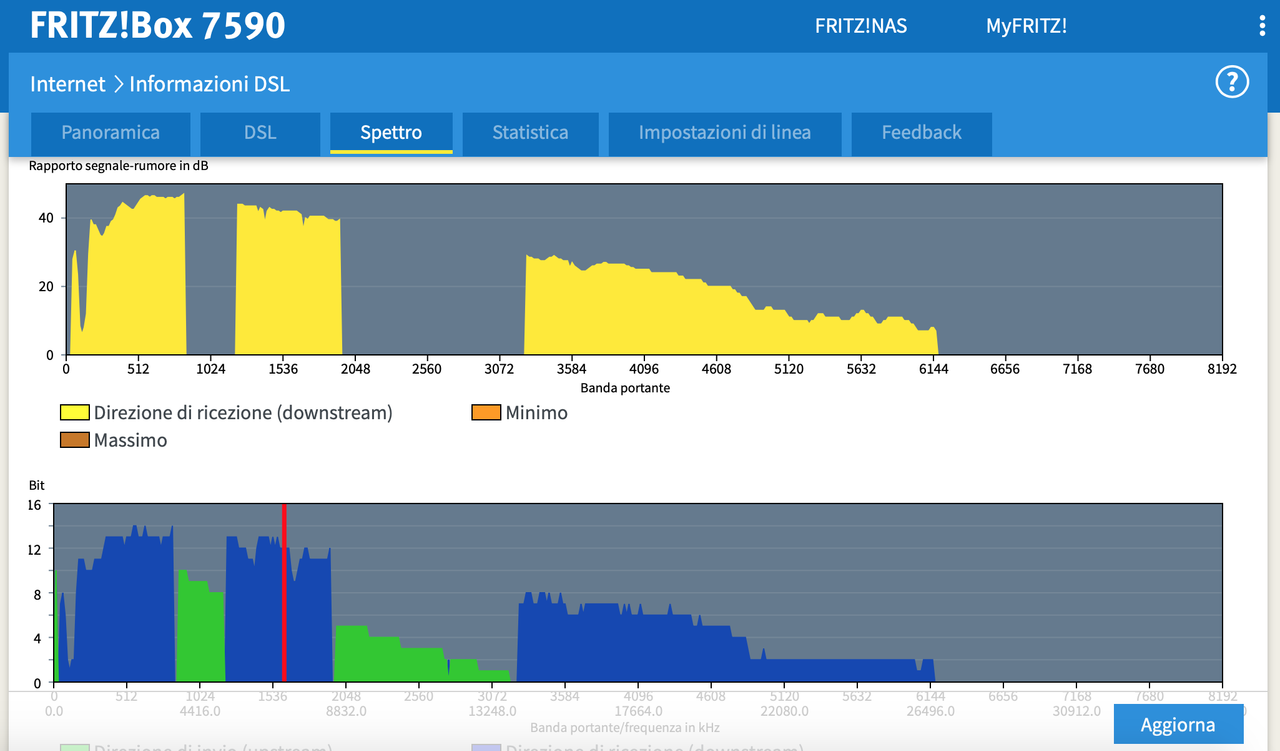Screen dimensions: 1280x751
Task: Click the 13248.0 frequency value
Action: pos(491,712)
